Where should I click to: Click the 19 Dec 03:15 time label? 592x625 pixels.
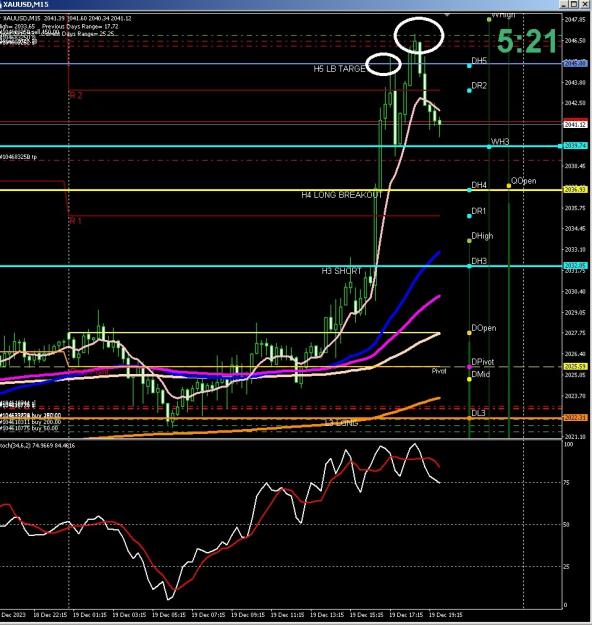[129, 615]
